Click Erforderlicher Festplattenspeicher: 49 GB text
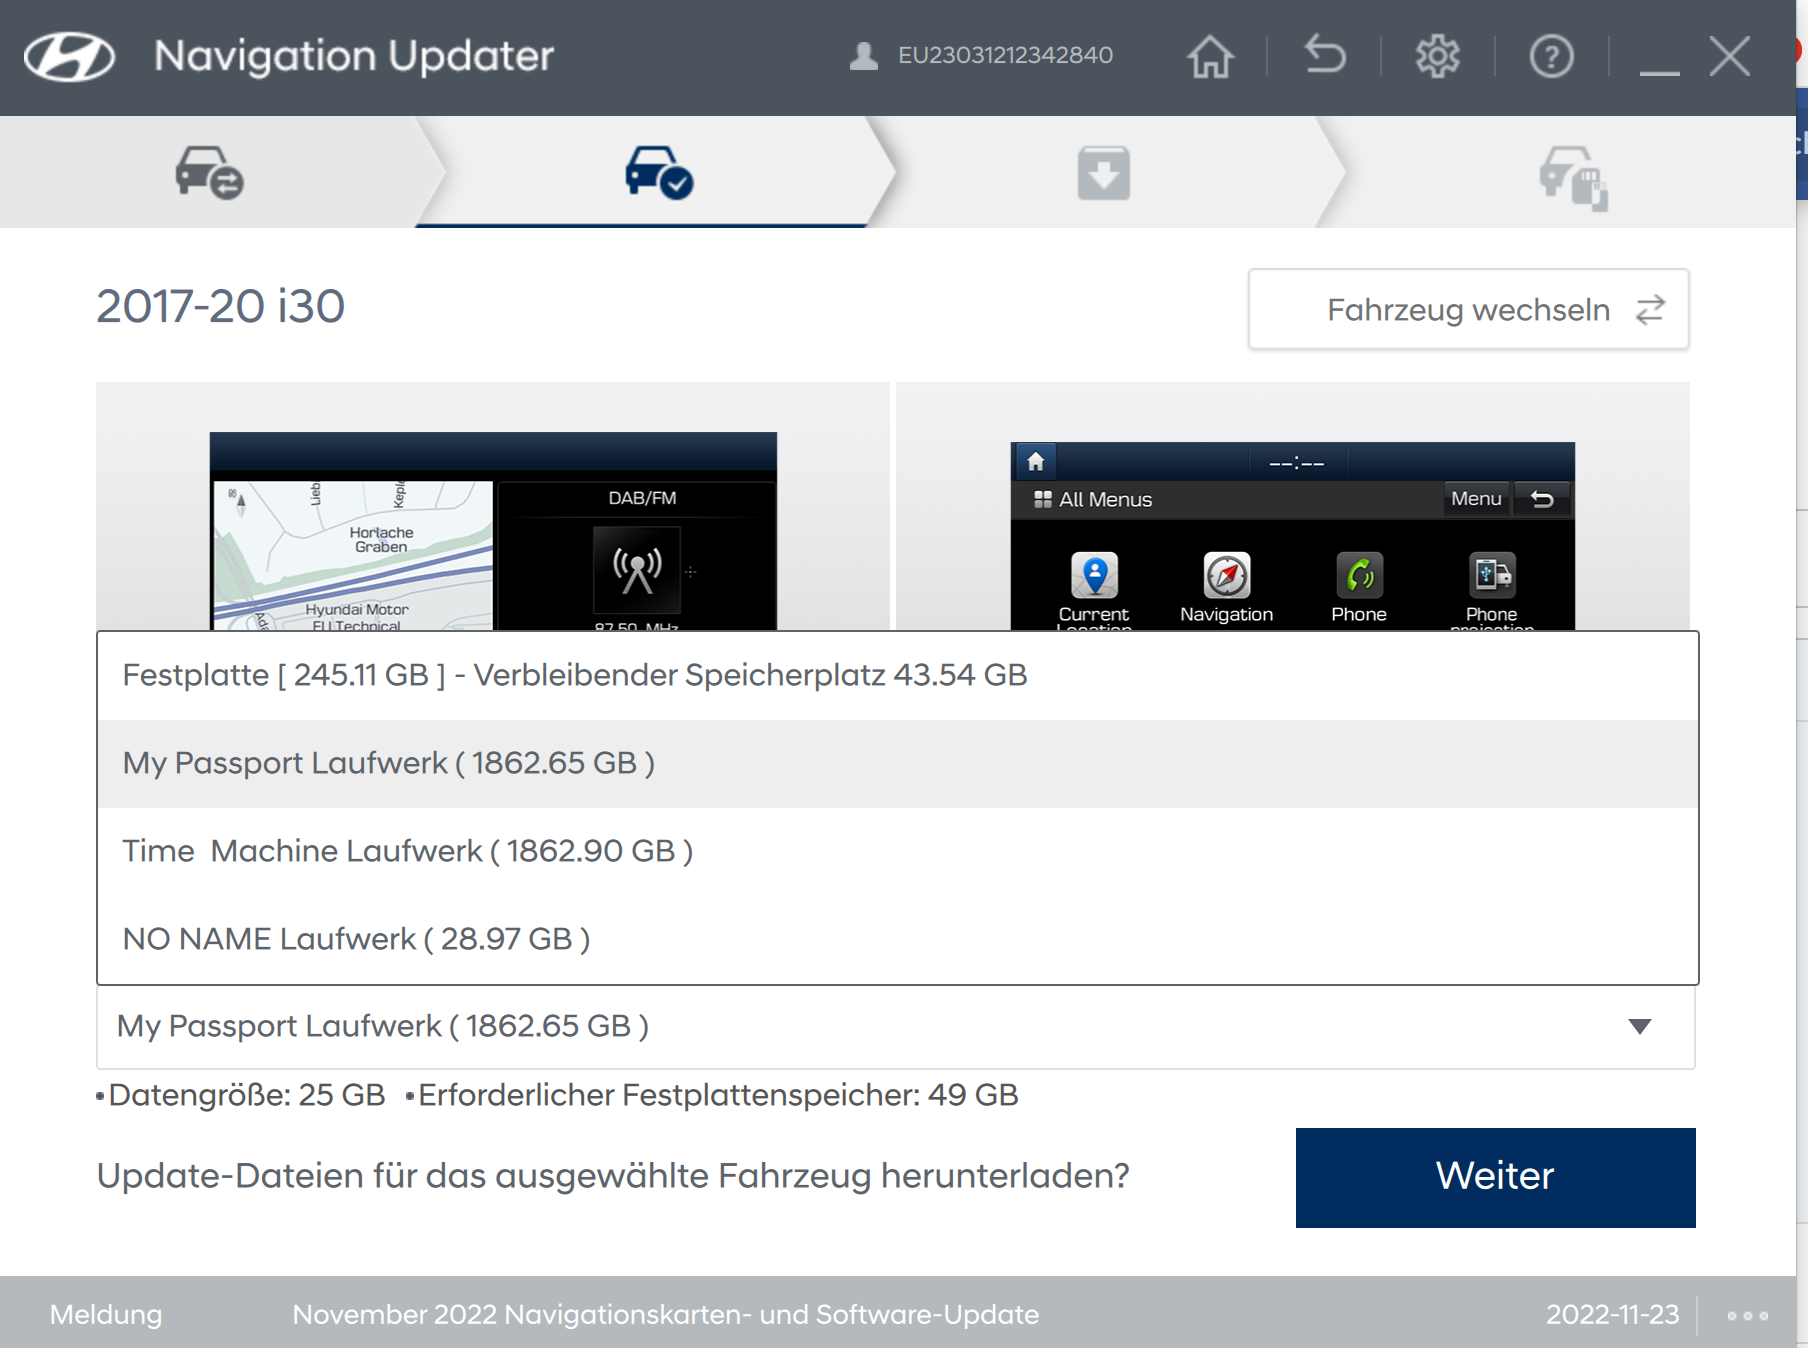1808x1348 pixels. [x=717, y=1095]
